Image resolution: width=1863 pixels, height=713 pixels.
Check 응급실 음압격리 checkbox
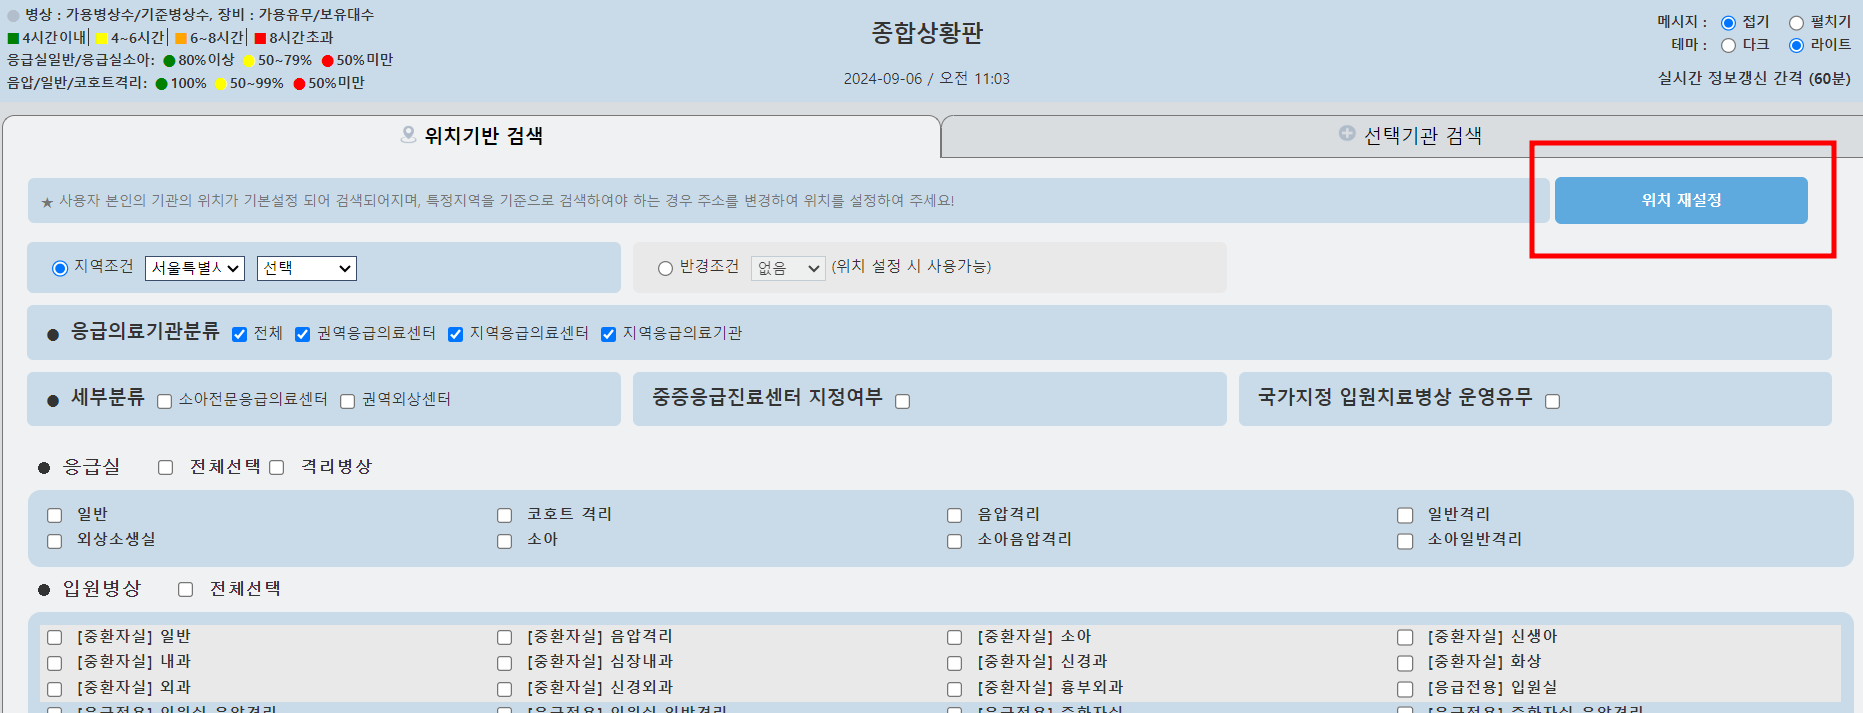[955, 516]
